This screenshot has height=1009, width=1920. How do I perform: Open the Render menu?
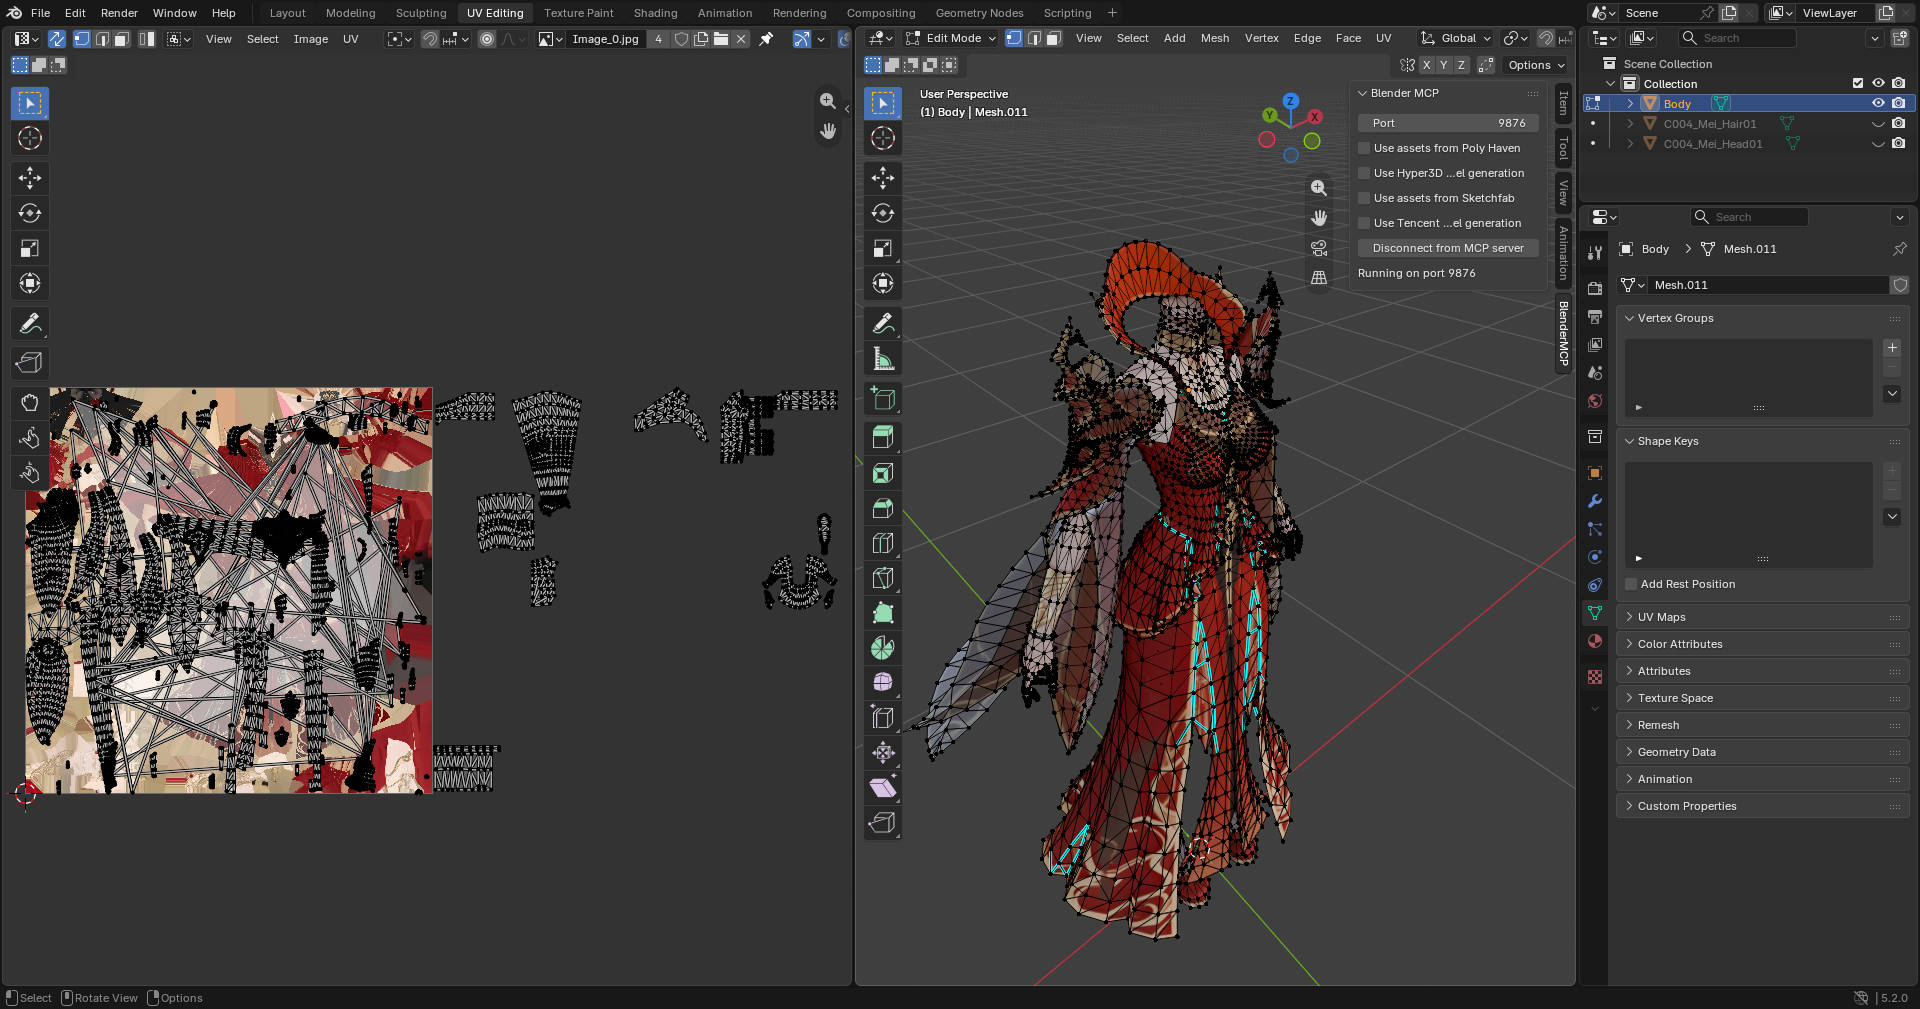pos(119,13)
